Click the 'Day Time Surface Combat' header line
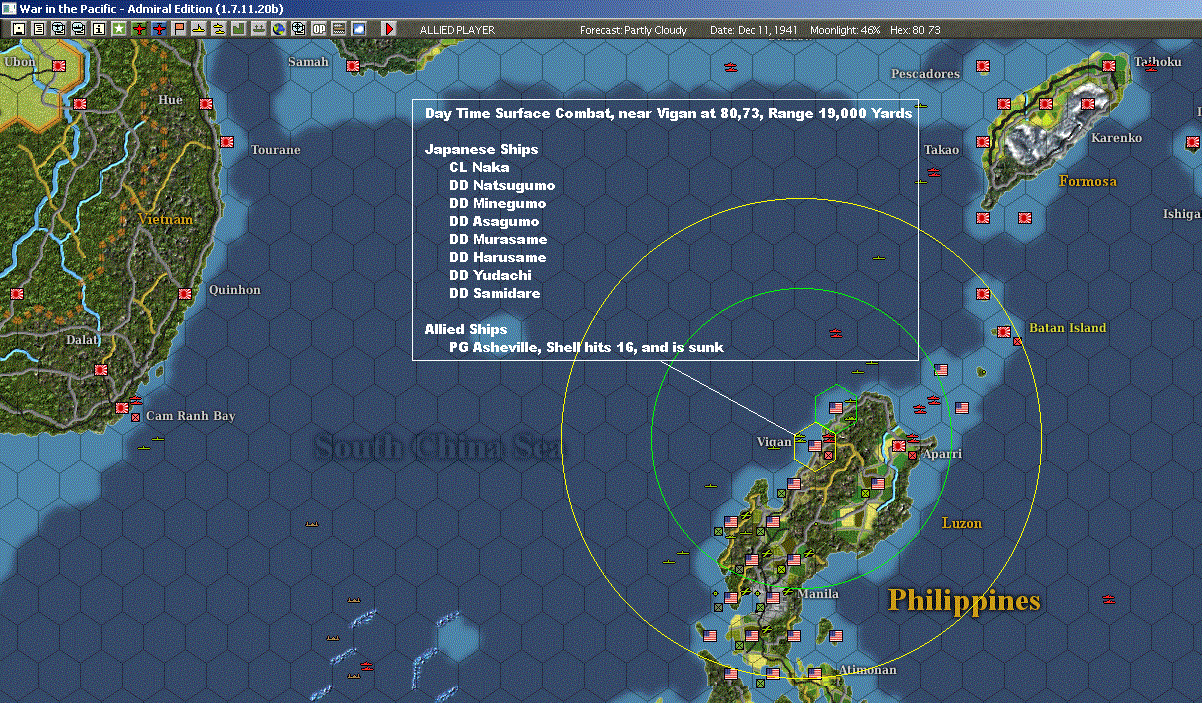 click(x=668, y=113)
